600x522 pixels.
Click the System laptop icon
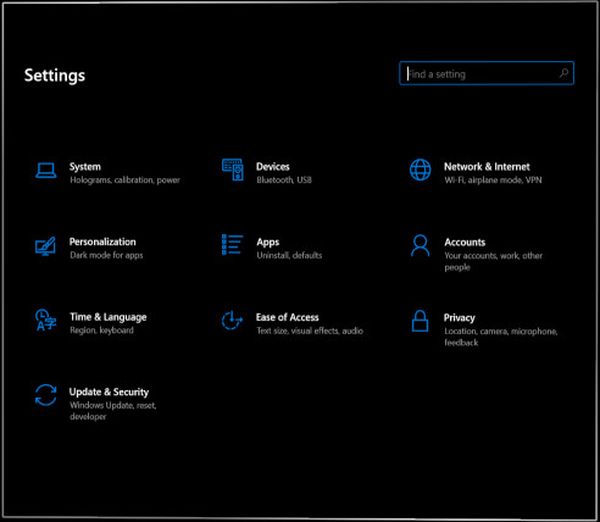click(x=46, y=170)
